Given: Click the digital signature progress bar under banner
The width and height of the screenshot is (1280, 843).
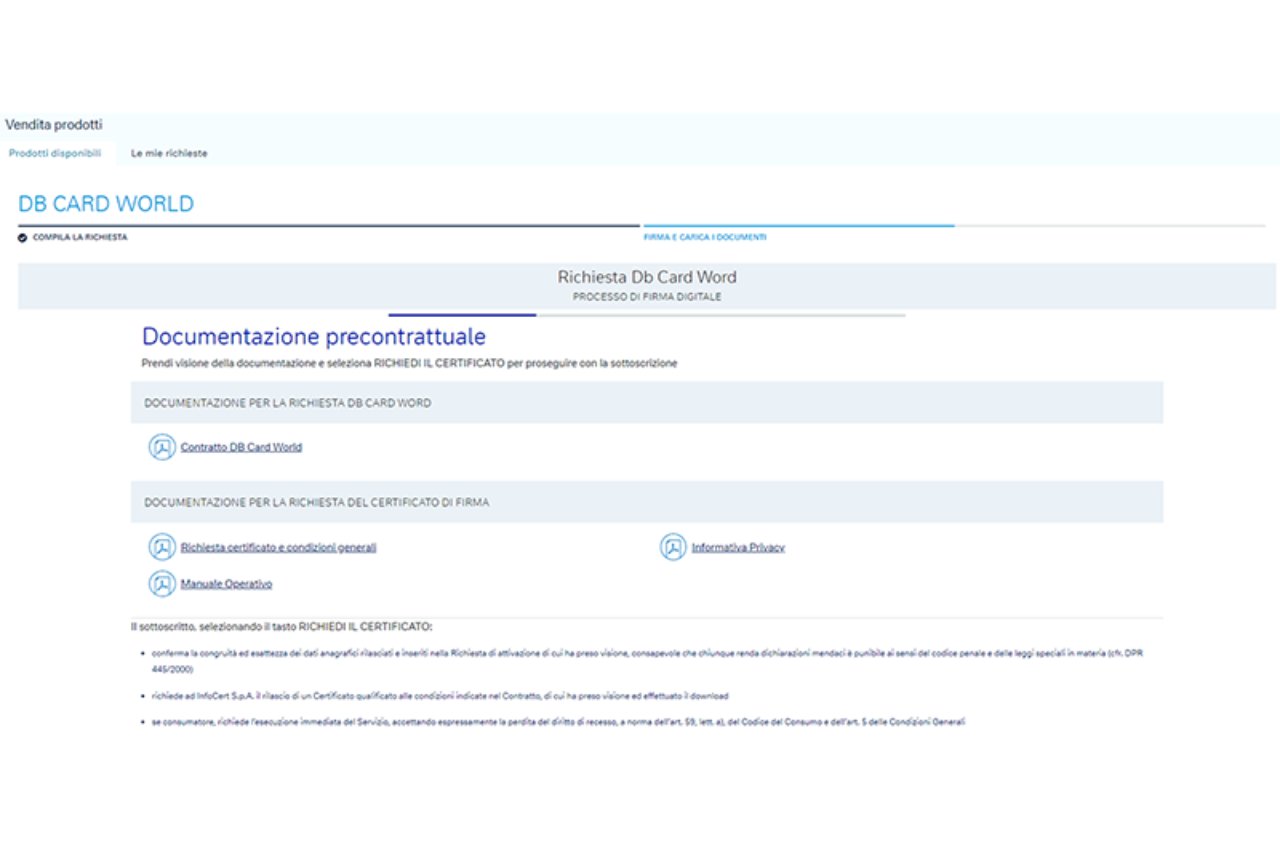Looking at the screenshot, I should coord(646,315).
